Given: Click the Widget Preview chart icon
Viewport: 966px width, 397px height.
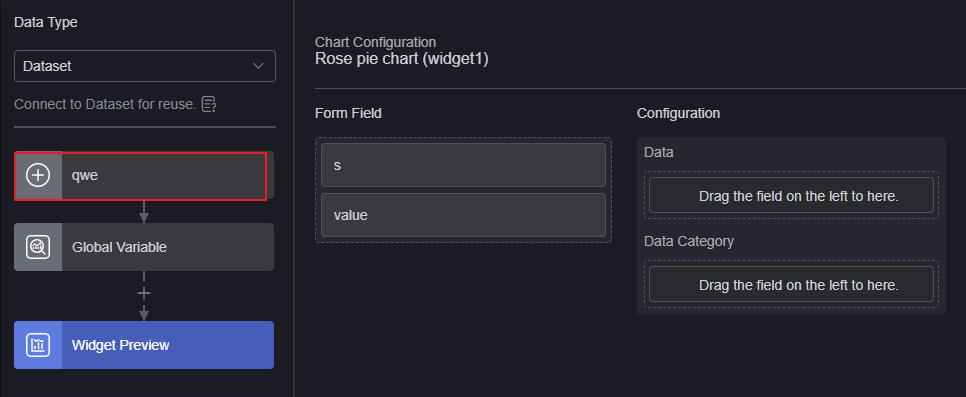Looking at the screenshot, I should tap(38, 345).
